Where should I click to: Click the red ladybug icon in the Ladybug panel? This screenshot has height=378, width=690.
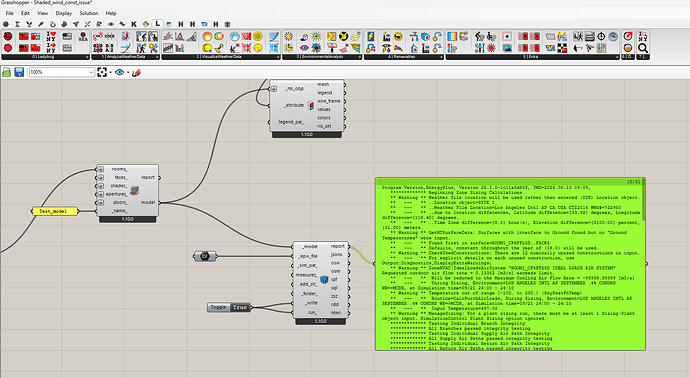pos(8,36)
